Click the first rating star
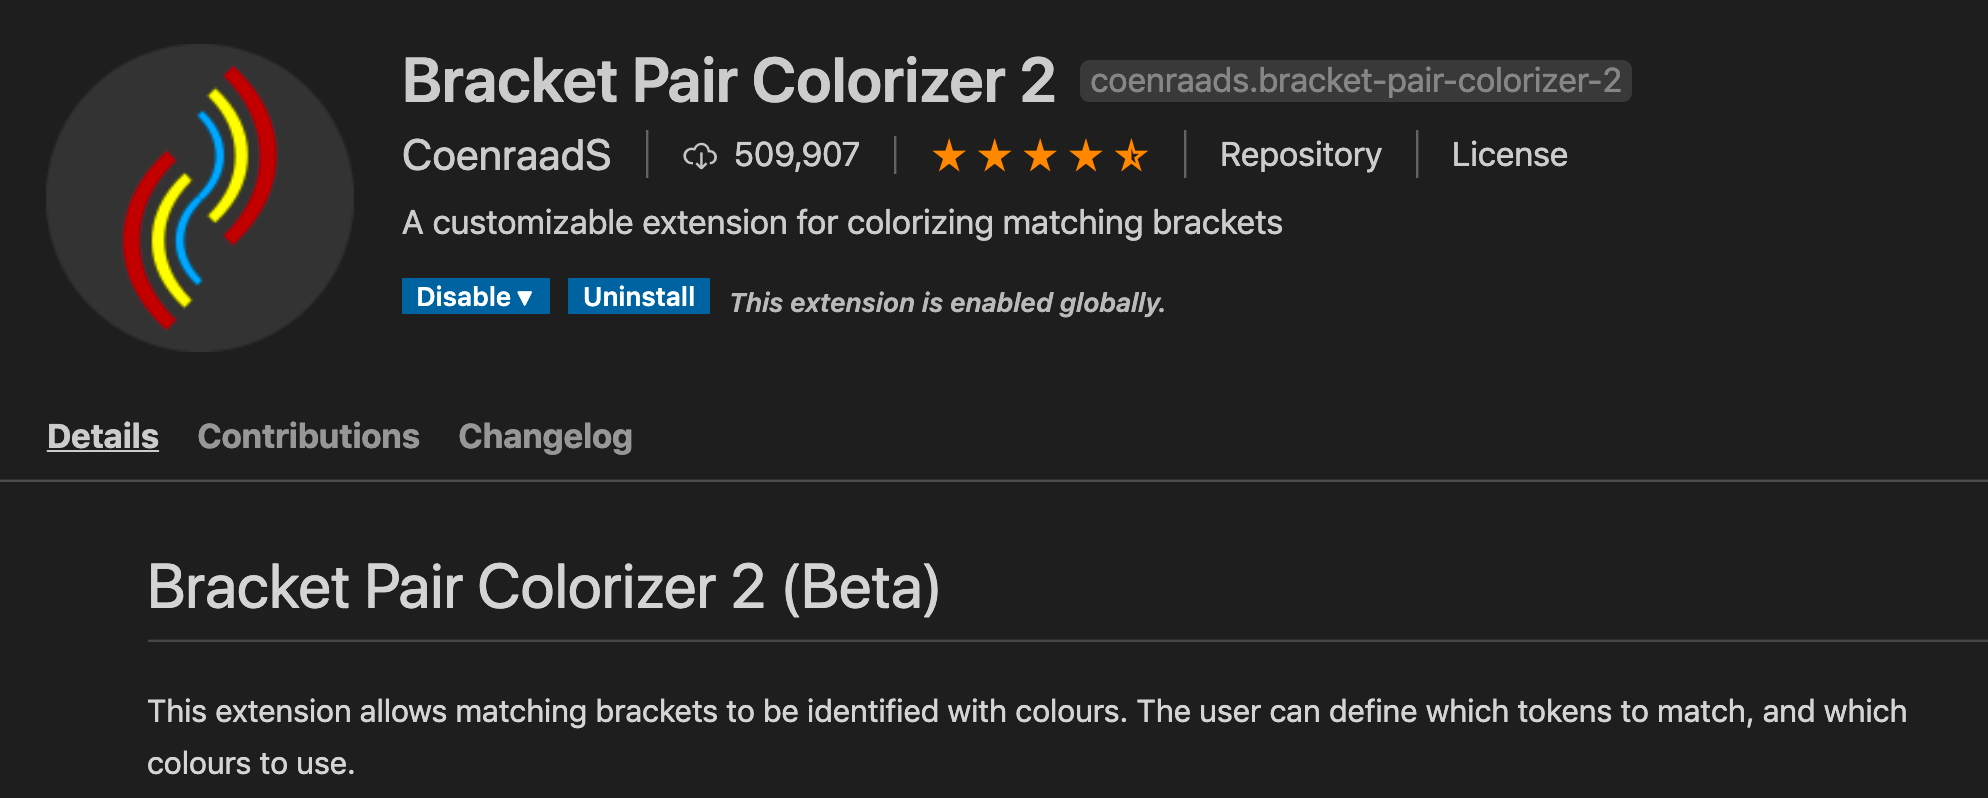The image size is (1988, 798). point(948,156)
